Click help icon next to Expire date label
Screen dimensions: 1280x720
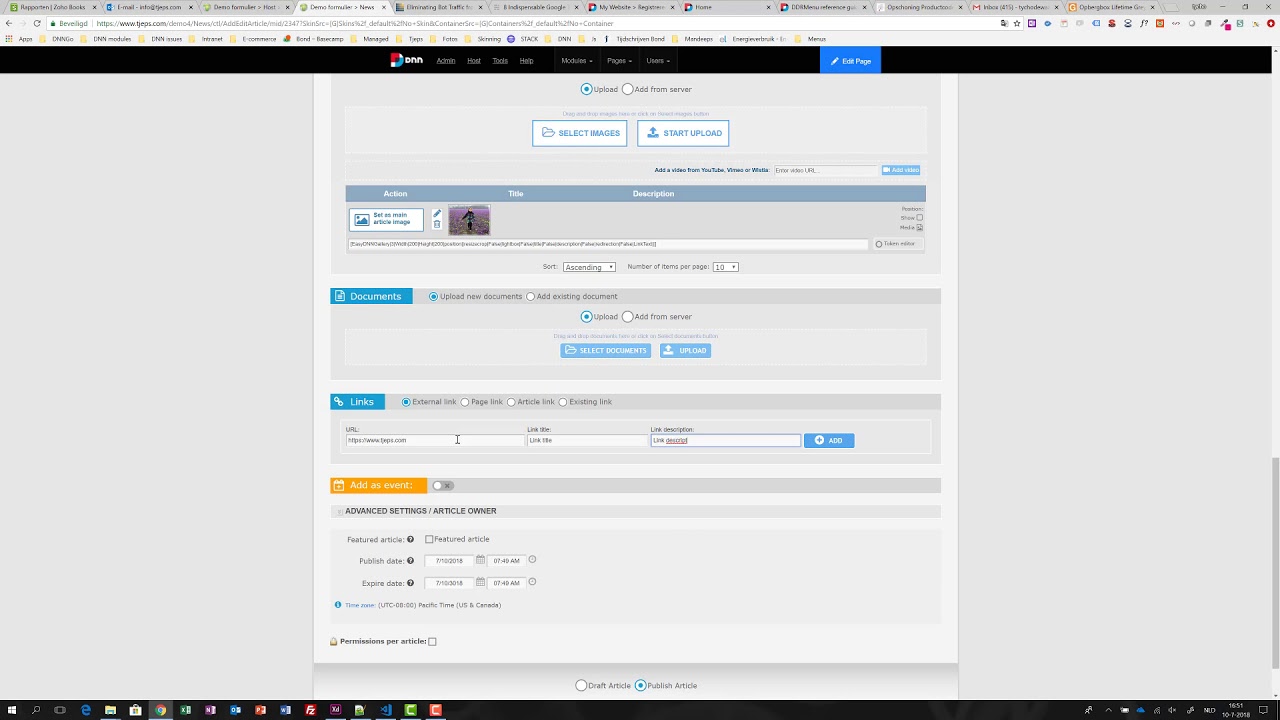coord(410,583)
